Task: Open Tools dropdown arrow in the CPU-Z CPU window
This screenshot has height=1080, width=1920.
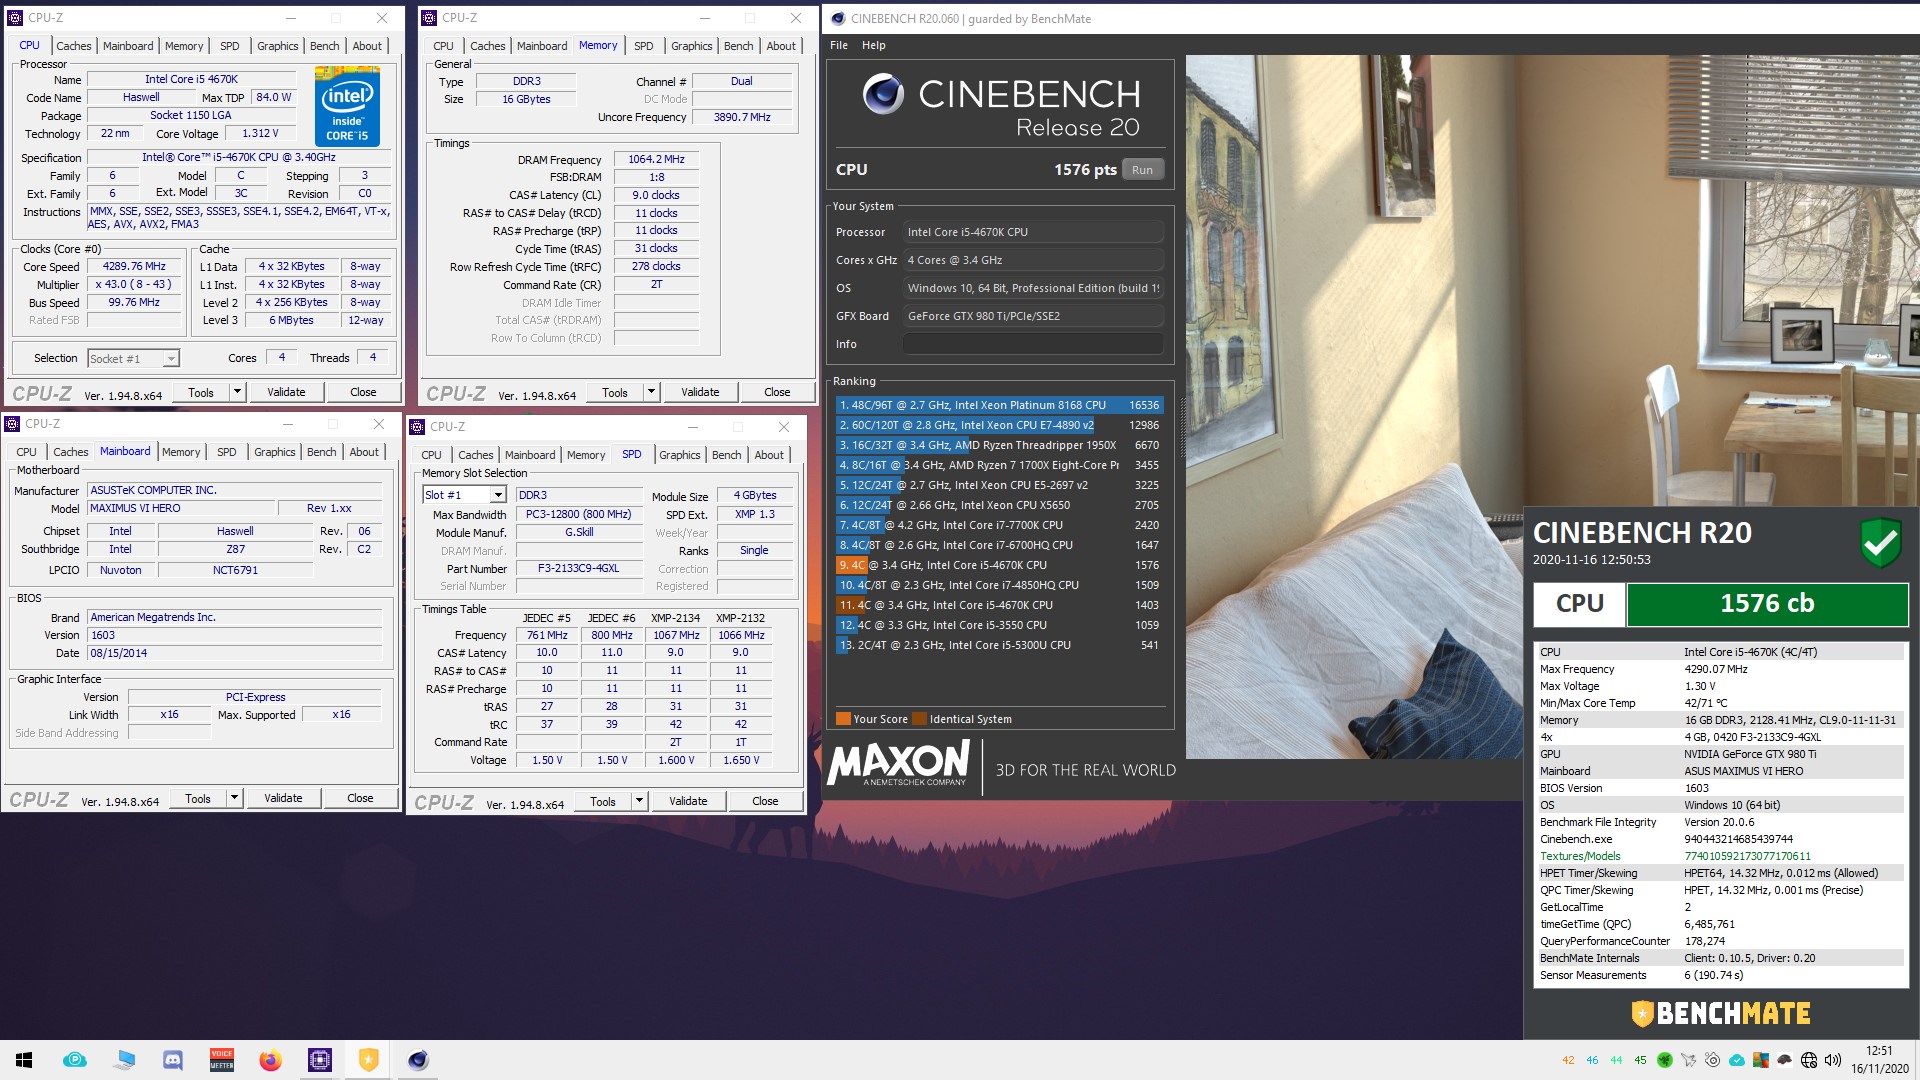Action: pos(237,392)
